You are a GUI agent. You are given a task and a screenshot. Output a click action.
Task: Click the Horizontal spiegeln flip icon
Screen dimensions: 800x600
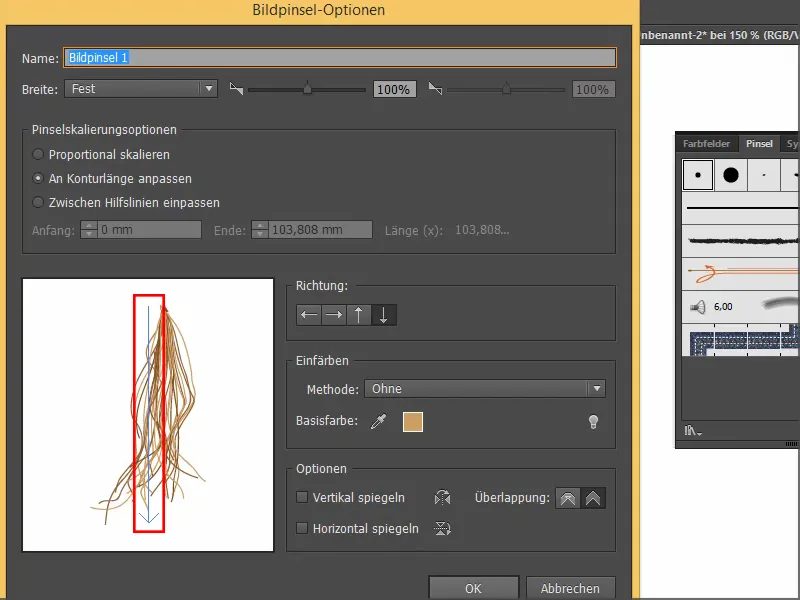442,528
